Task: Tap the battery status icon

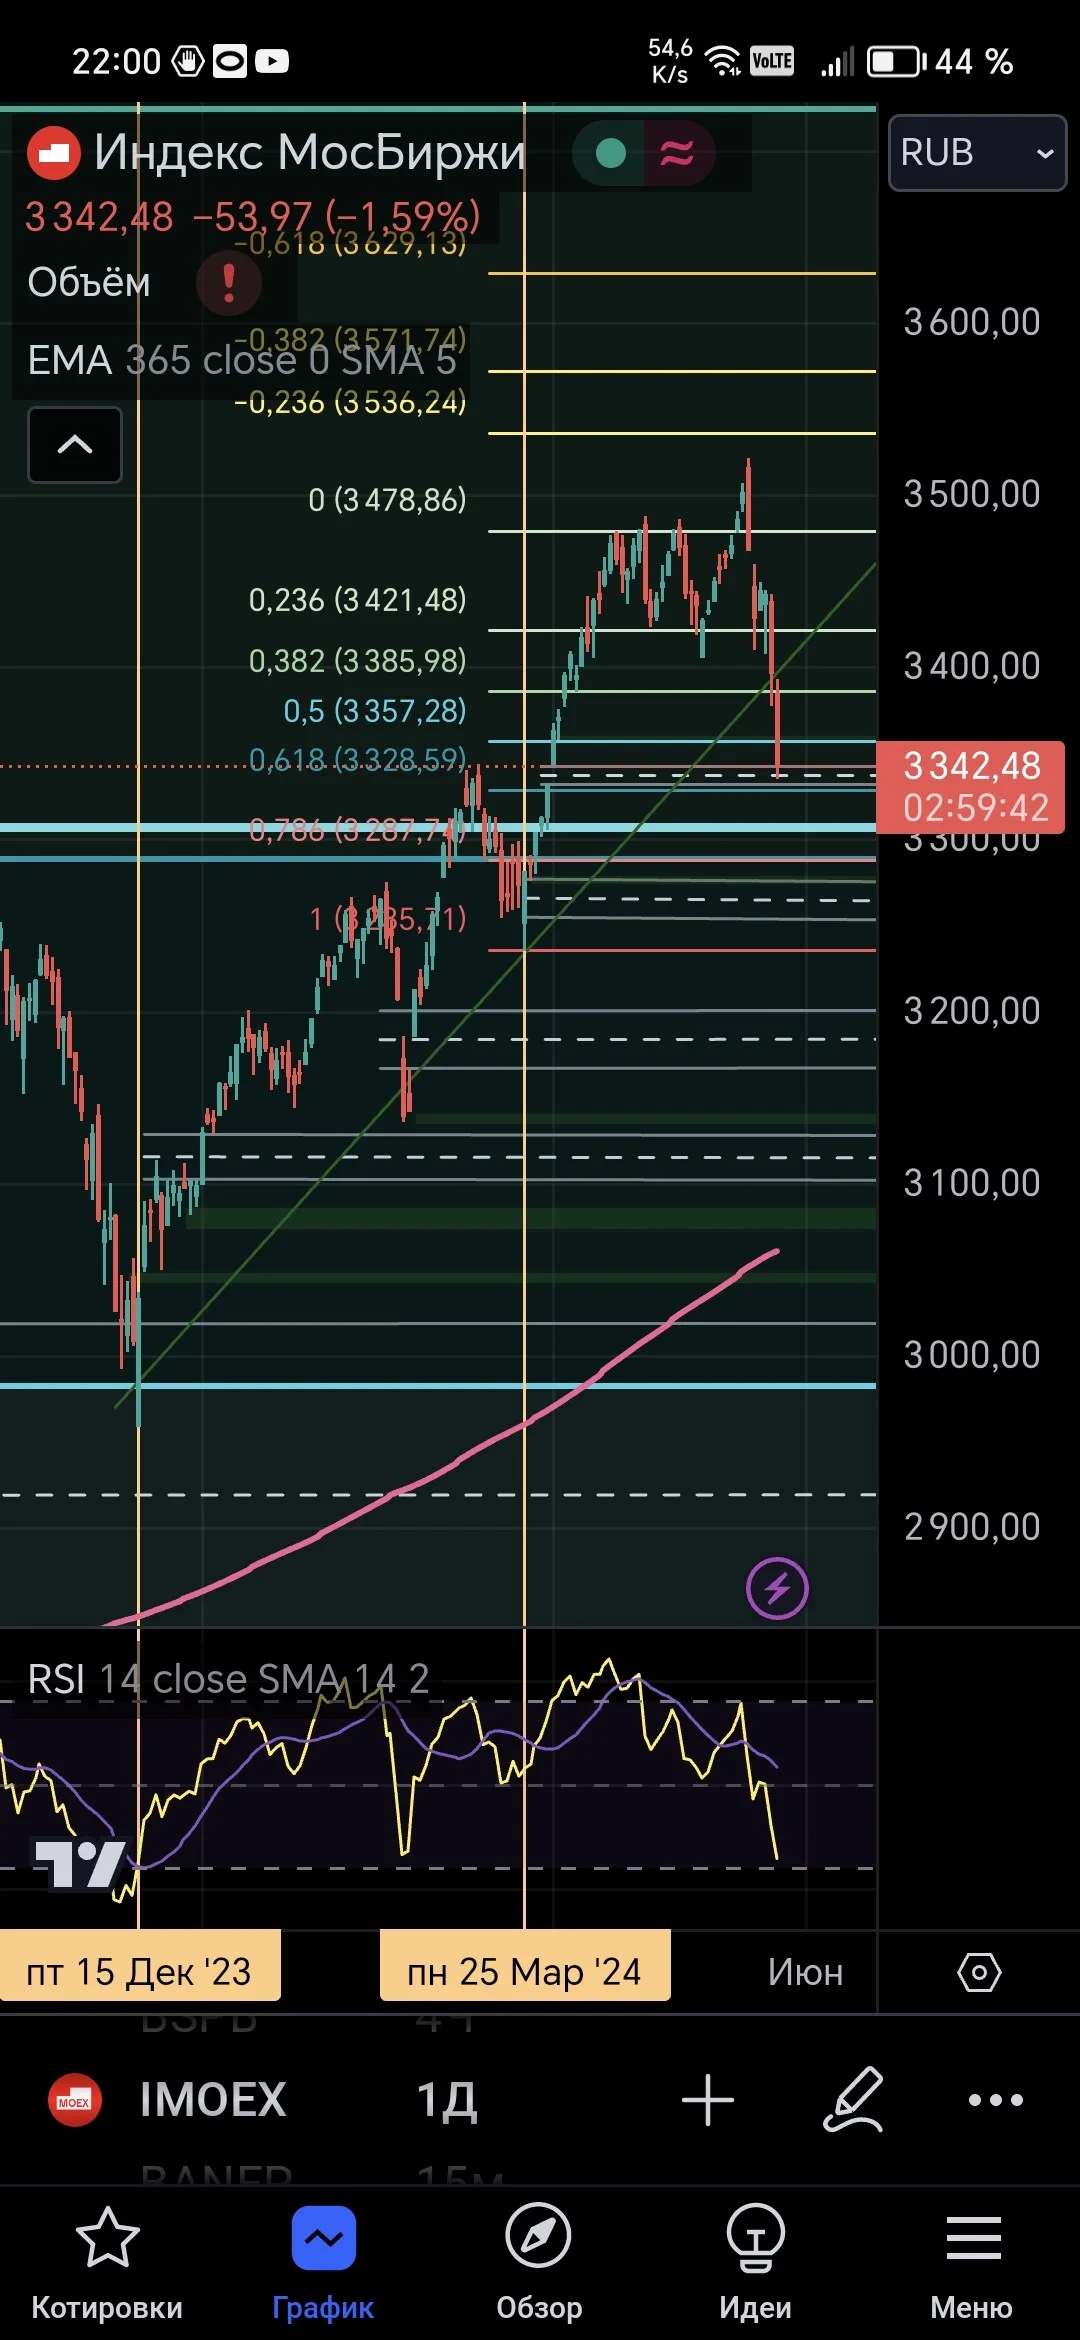Action: click(x=896, y=62)
